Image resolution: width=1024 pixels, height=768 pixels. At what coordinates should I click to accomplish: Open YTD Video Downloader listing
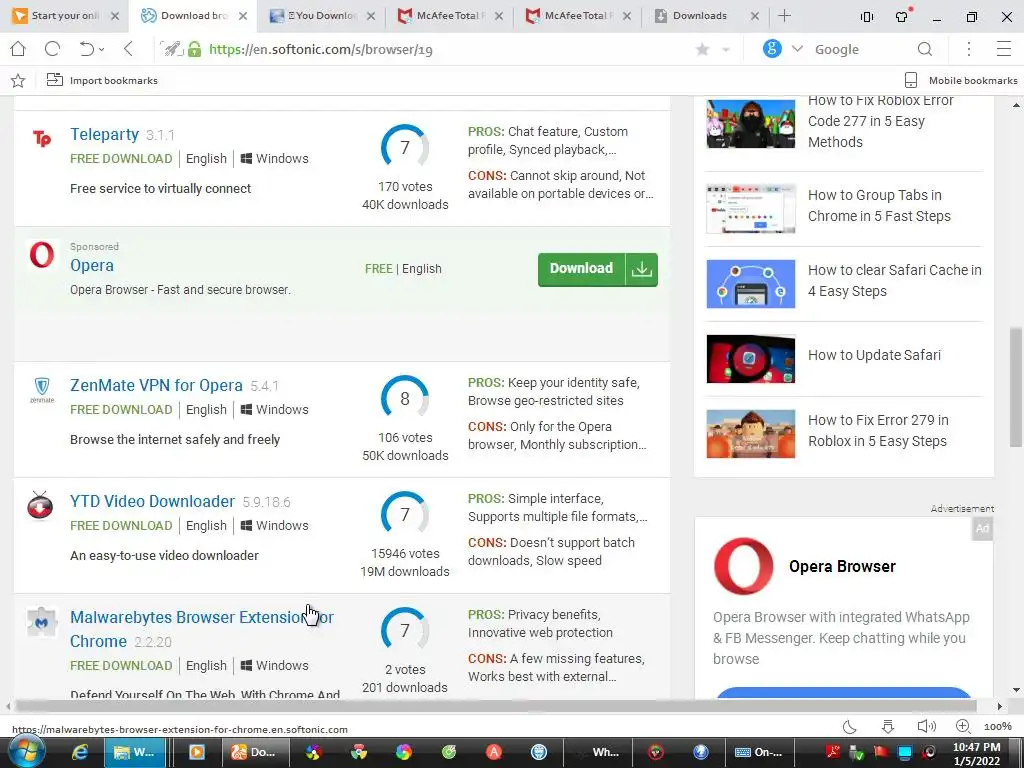click(152, 501)
